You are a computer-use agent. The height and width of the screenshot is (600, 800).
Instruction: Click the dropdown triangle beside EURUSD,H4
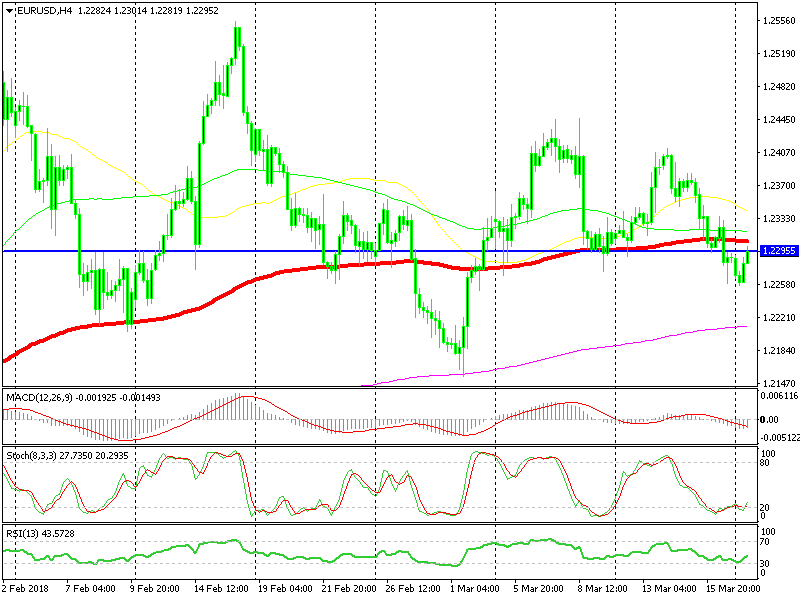(x=10, y=11)
